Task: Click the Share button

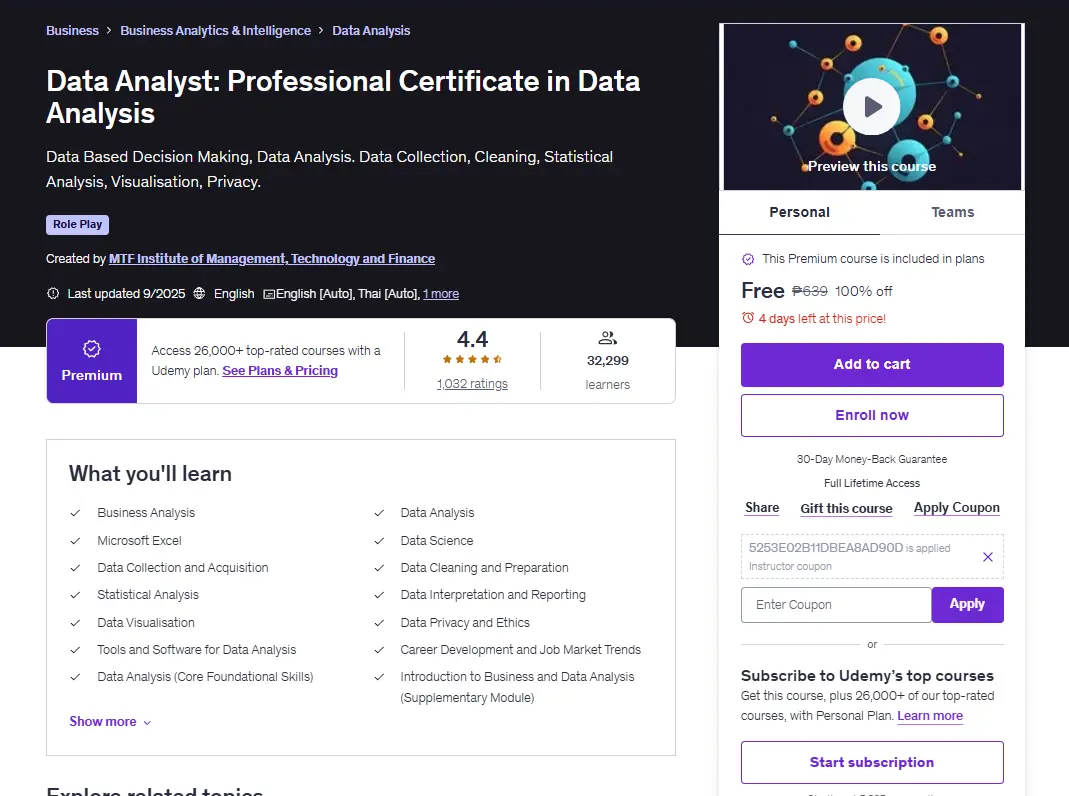Action: 762,508
